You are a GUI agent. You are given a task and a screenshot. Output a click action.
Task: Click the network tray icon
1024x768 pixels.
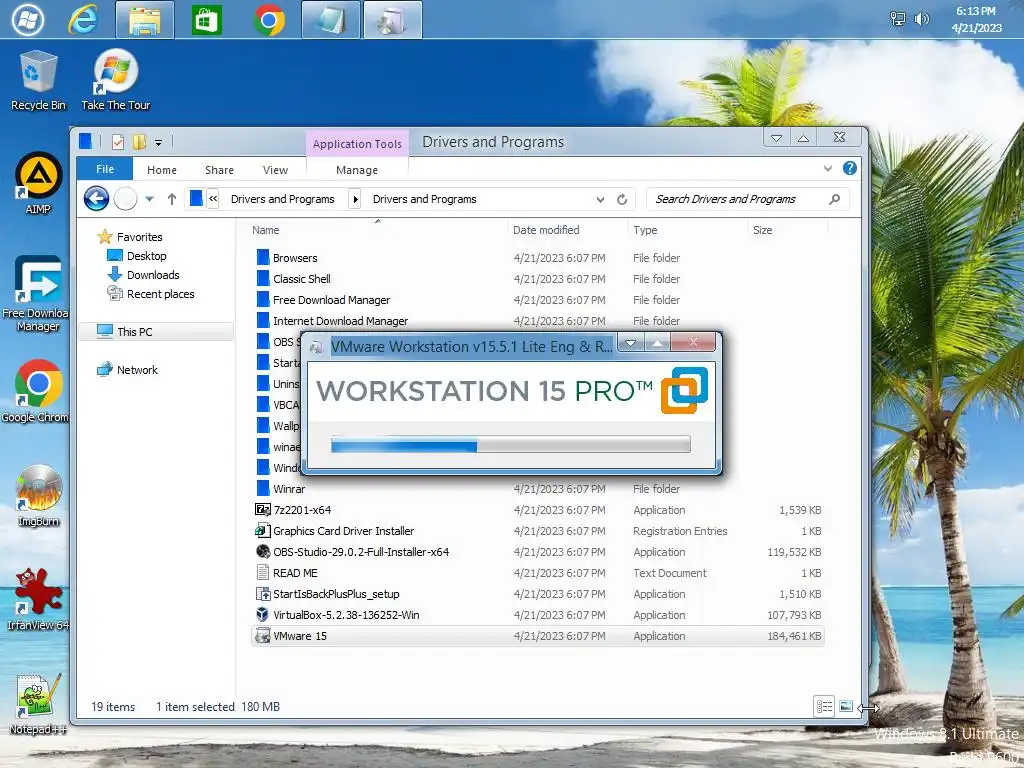point(898,18)
